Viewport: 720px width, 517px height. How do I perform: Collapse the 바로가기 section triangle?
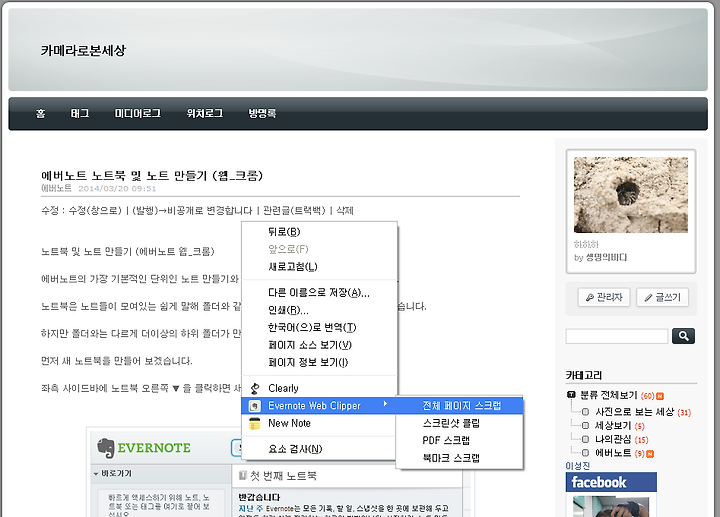coord(96,473)
